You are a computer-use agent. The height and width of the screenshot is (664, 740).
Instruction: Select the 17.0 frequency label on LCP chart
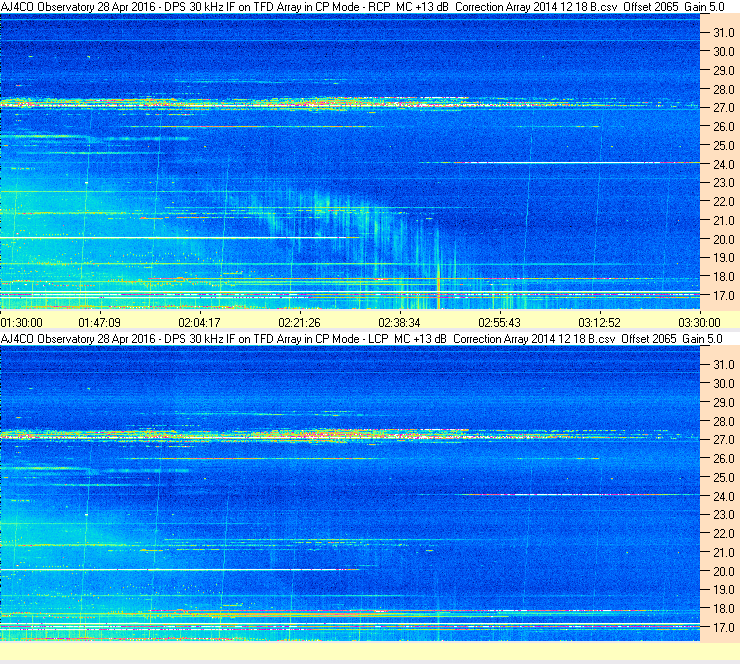(723, 627)
